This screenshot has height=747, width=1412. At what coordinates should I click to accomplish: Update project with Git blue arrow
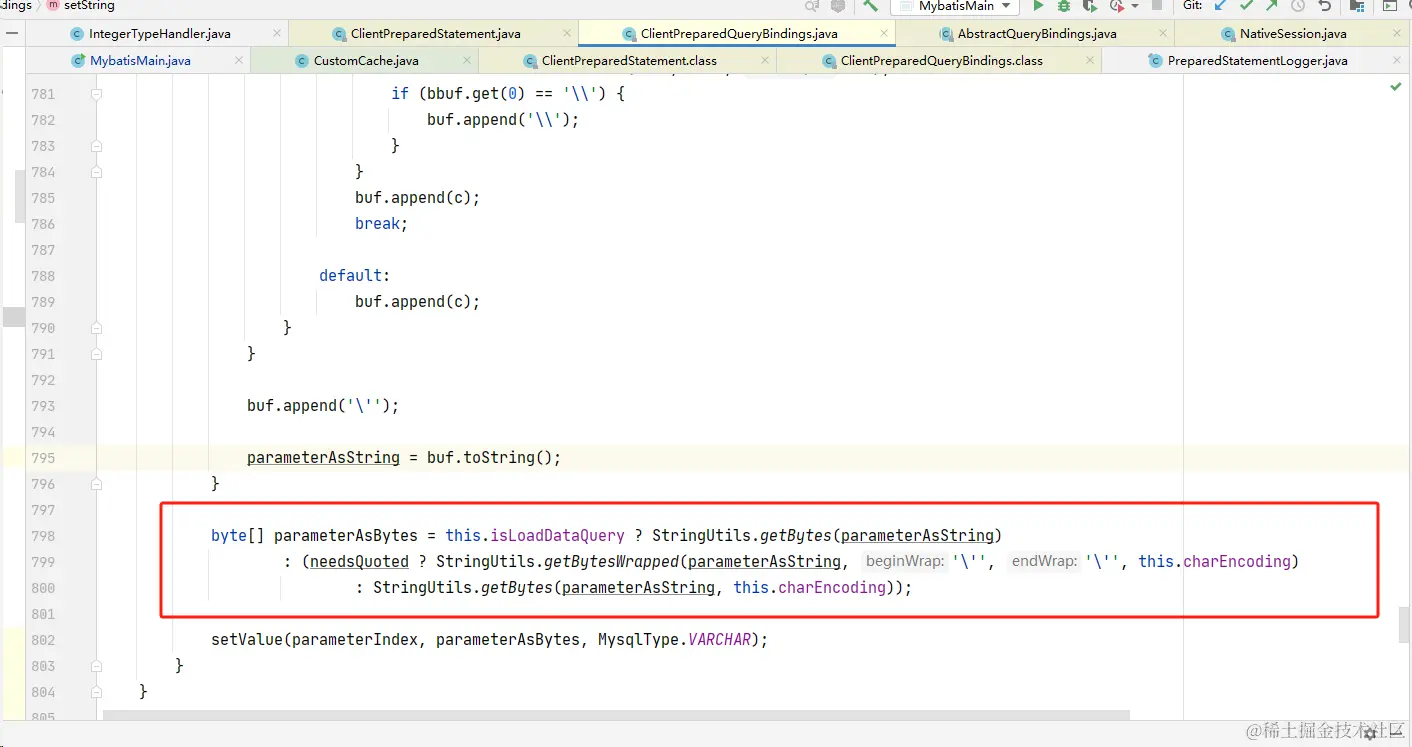point(1220,6)
